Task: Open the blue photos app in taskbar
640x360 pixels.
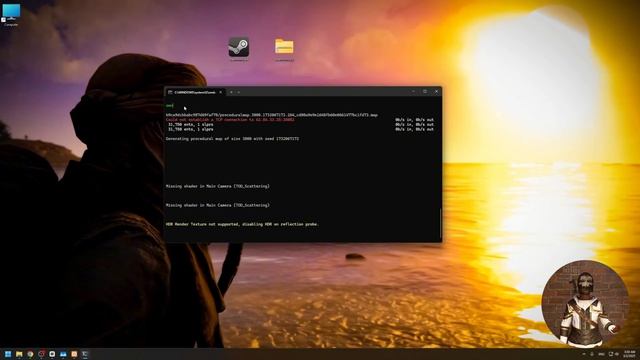Action: coord(63,354)
